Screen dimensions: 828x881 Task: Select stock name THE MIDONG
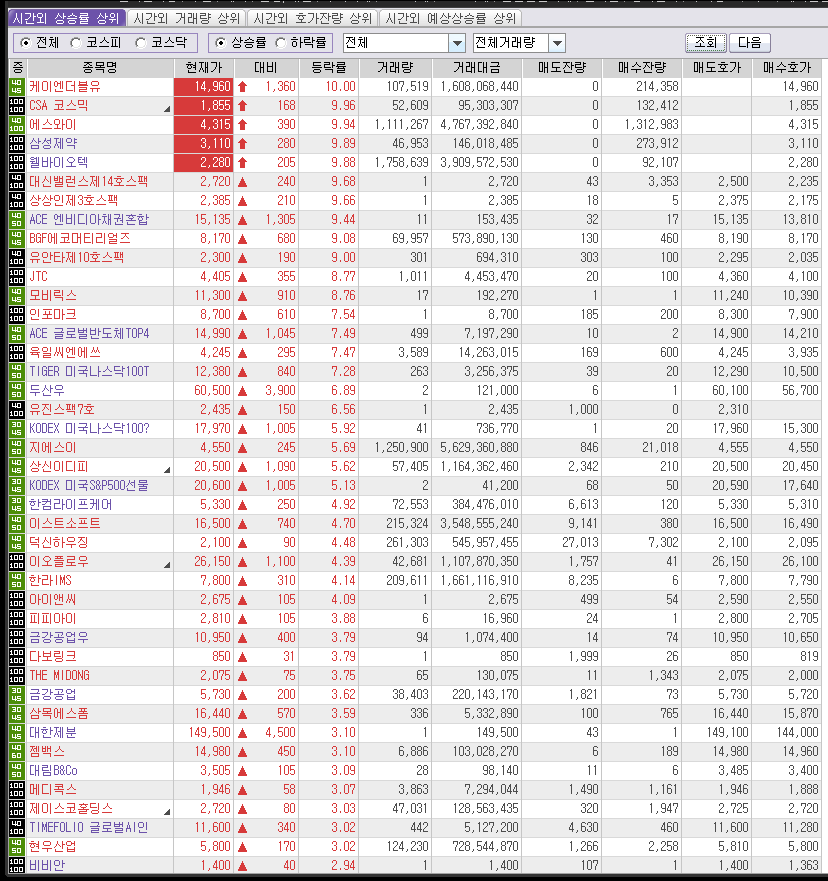click(60, 675)
